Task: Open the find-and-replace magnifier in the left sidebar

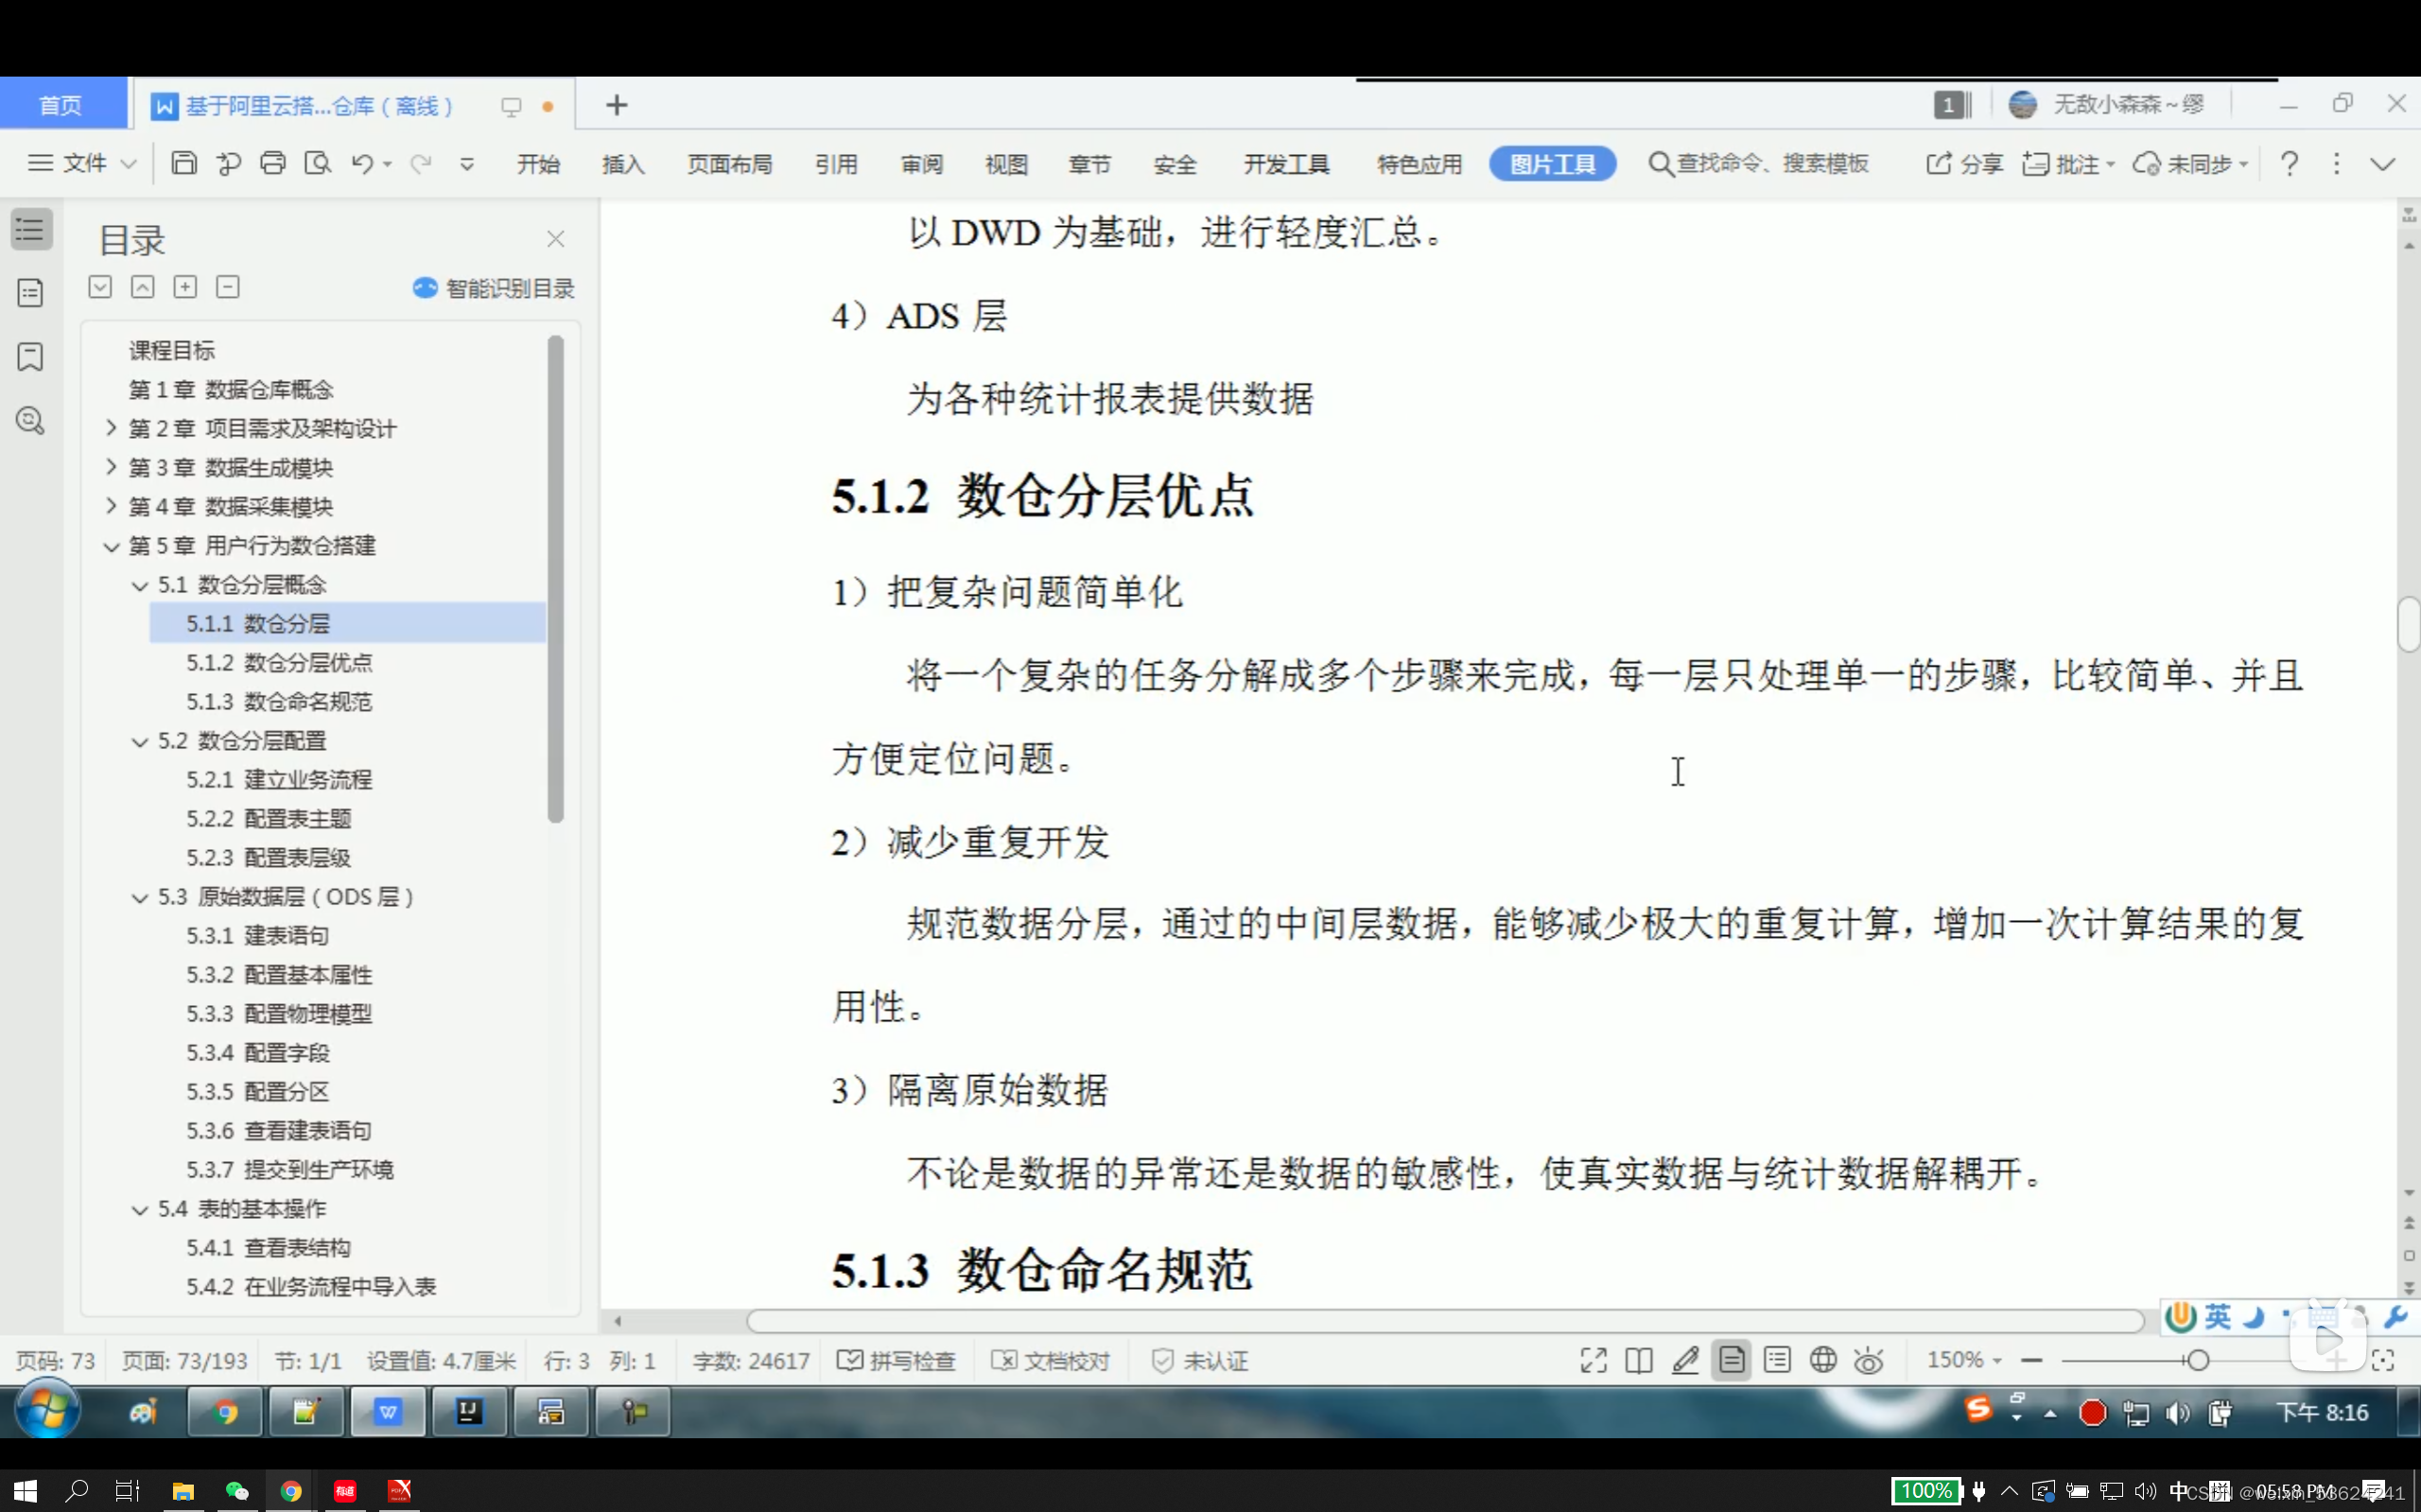Action: [x=30, y=421]
